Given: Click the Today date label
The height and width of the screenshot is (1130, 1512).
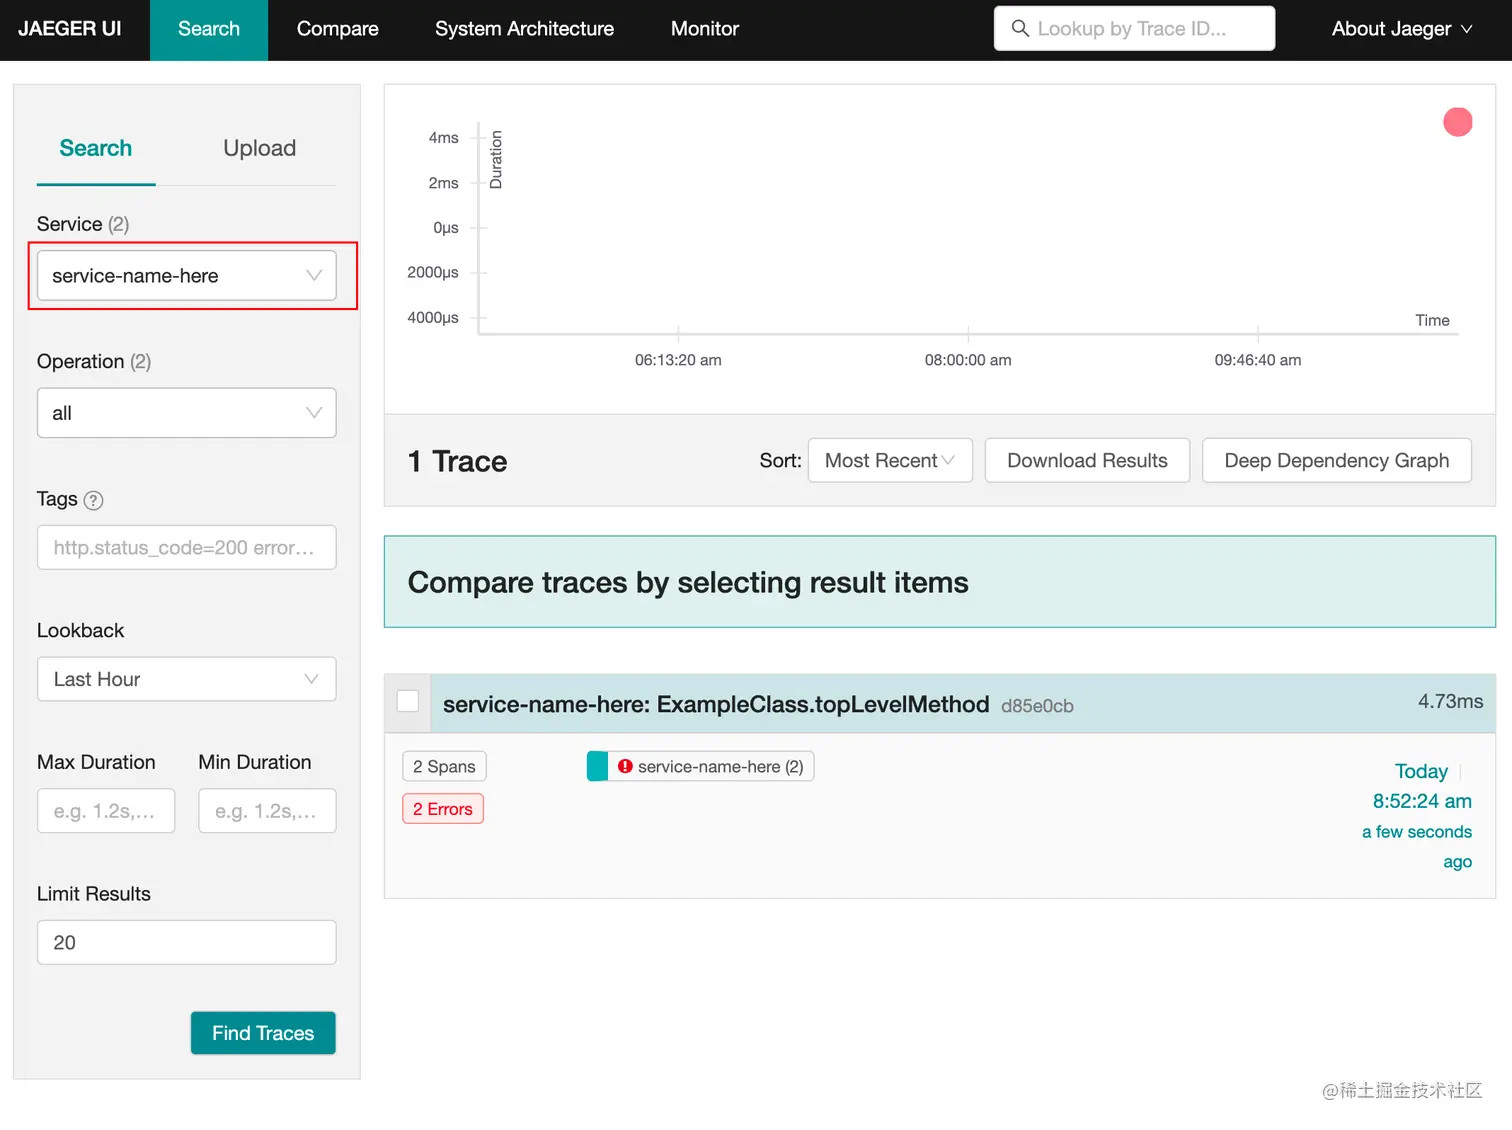Looking at the screenshot, I should [1421, 771].
